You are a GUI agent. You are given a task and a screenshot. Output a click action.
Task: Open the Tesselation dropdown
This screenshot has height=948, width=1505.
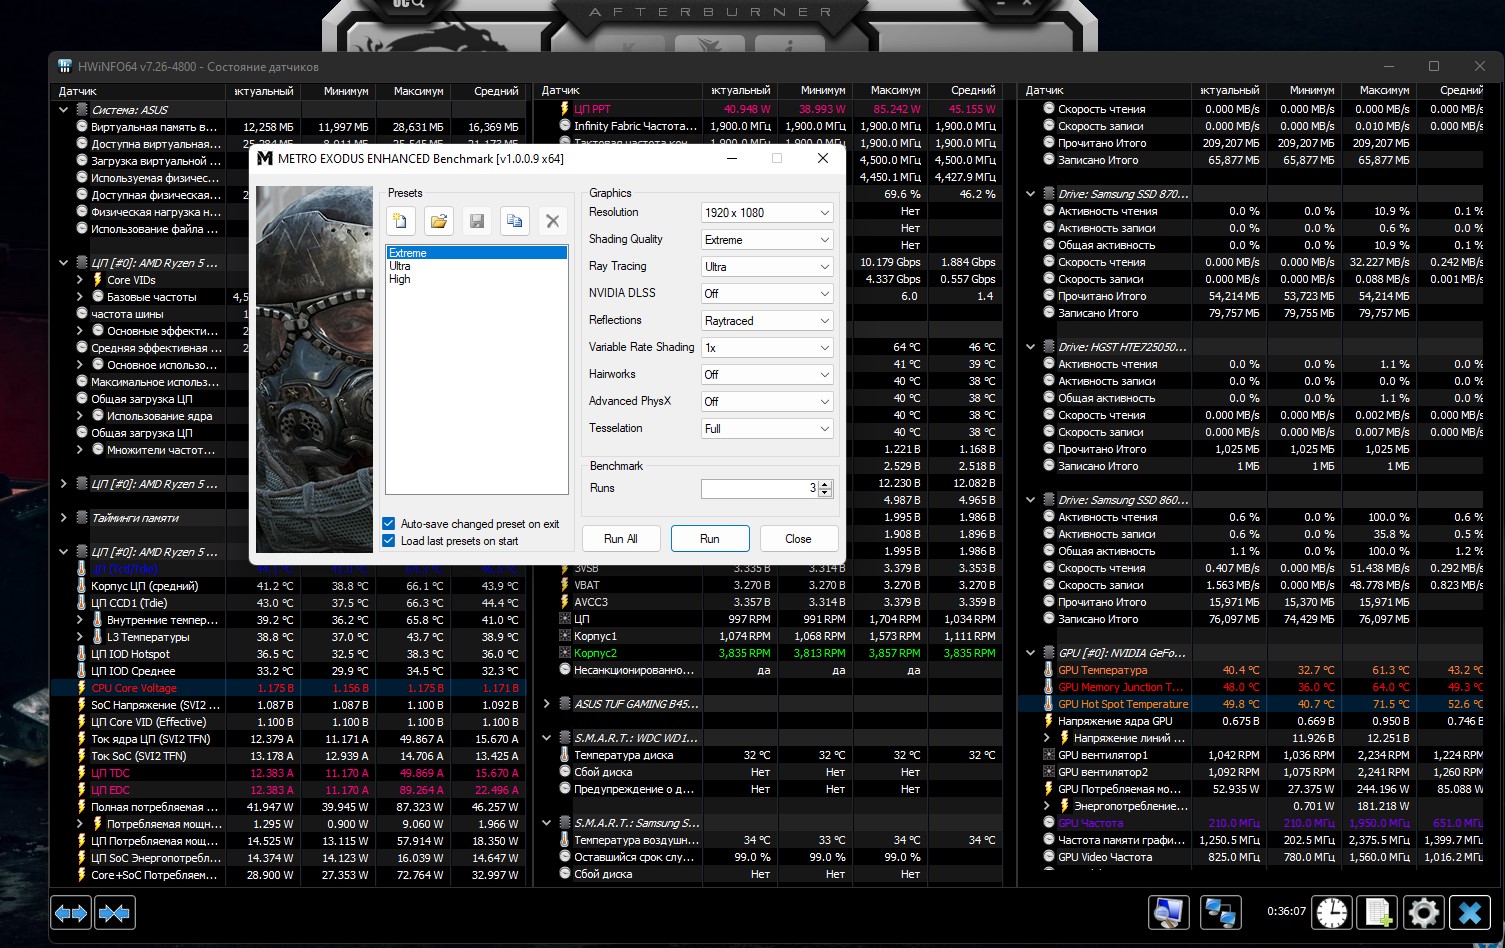click(x=767, y=429)
